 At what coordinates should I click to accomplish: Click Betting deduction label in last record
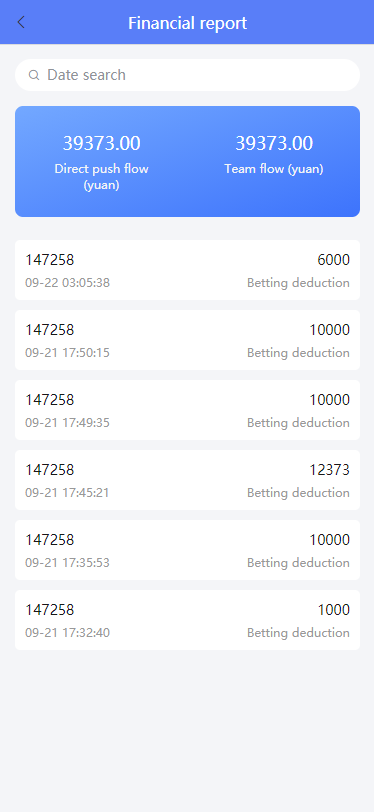tap(298, 632)
